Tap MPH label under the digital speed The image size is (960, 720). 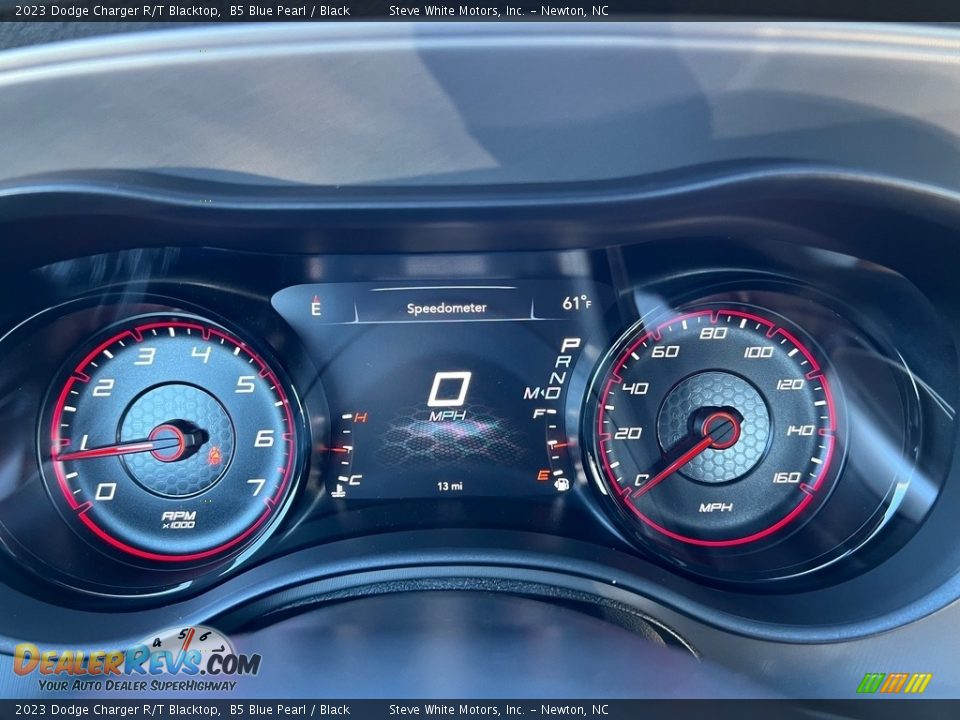tap(448, 416)
